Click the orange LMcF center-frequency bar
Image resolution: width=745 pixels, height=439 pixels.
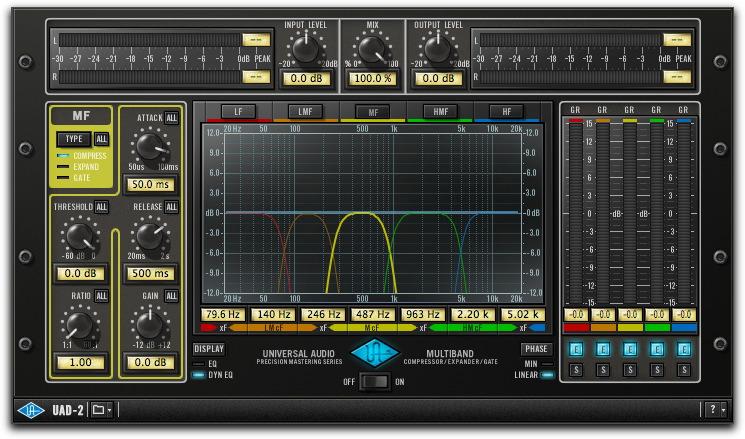pos(274,328)
